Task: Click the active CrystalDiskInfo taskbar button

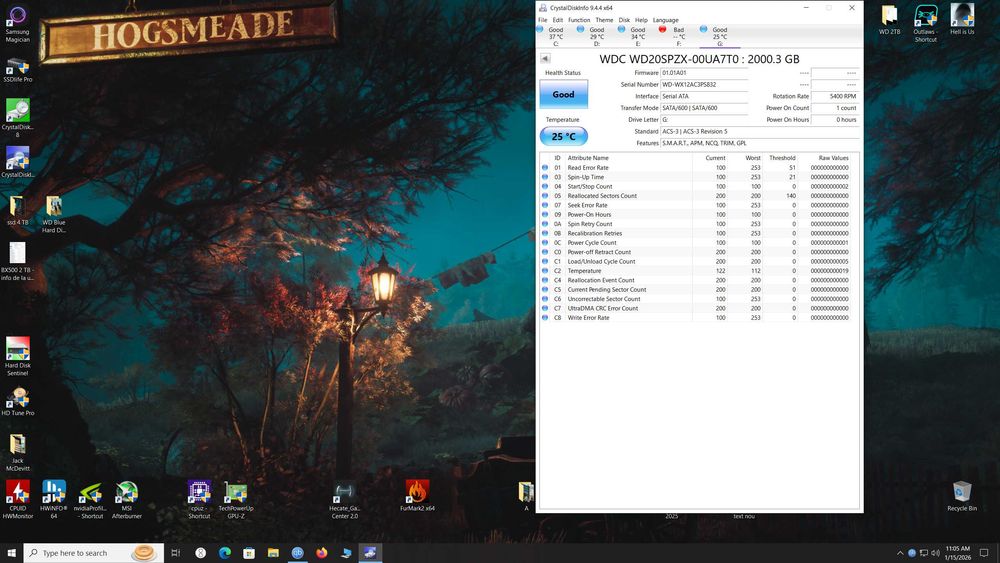Action: (370, 553)
